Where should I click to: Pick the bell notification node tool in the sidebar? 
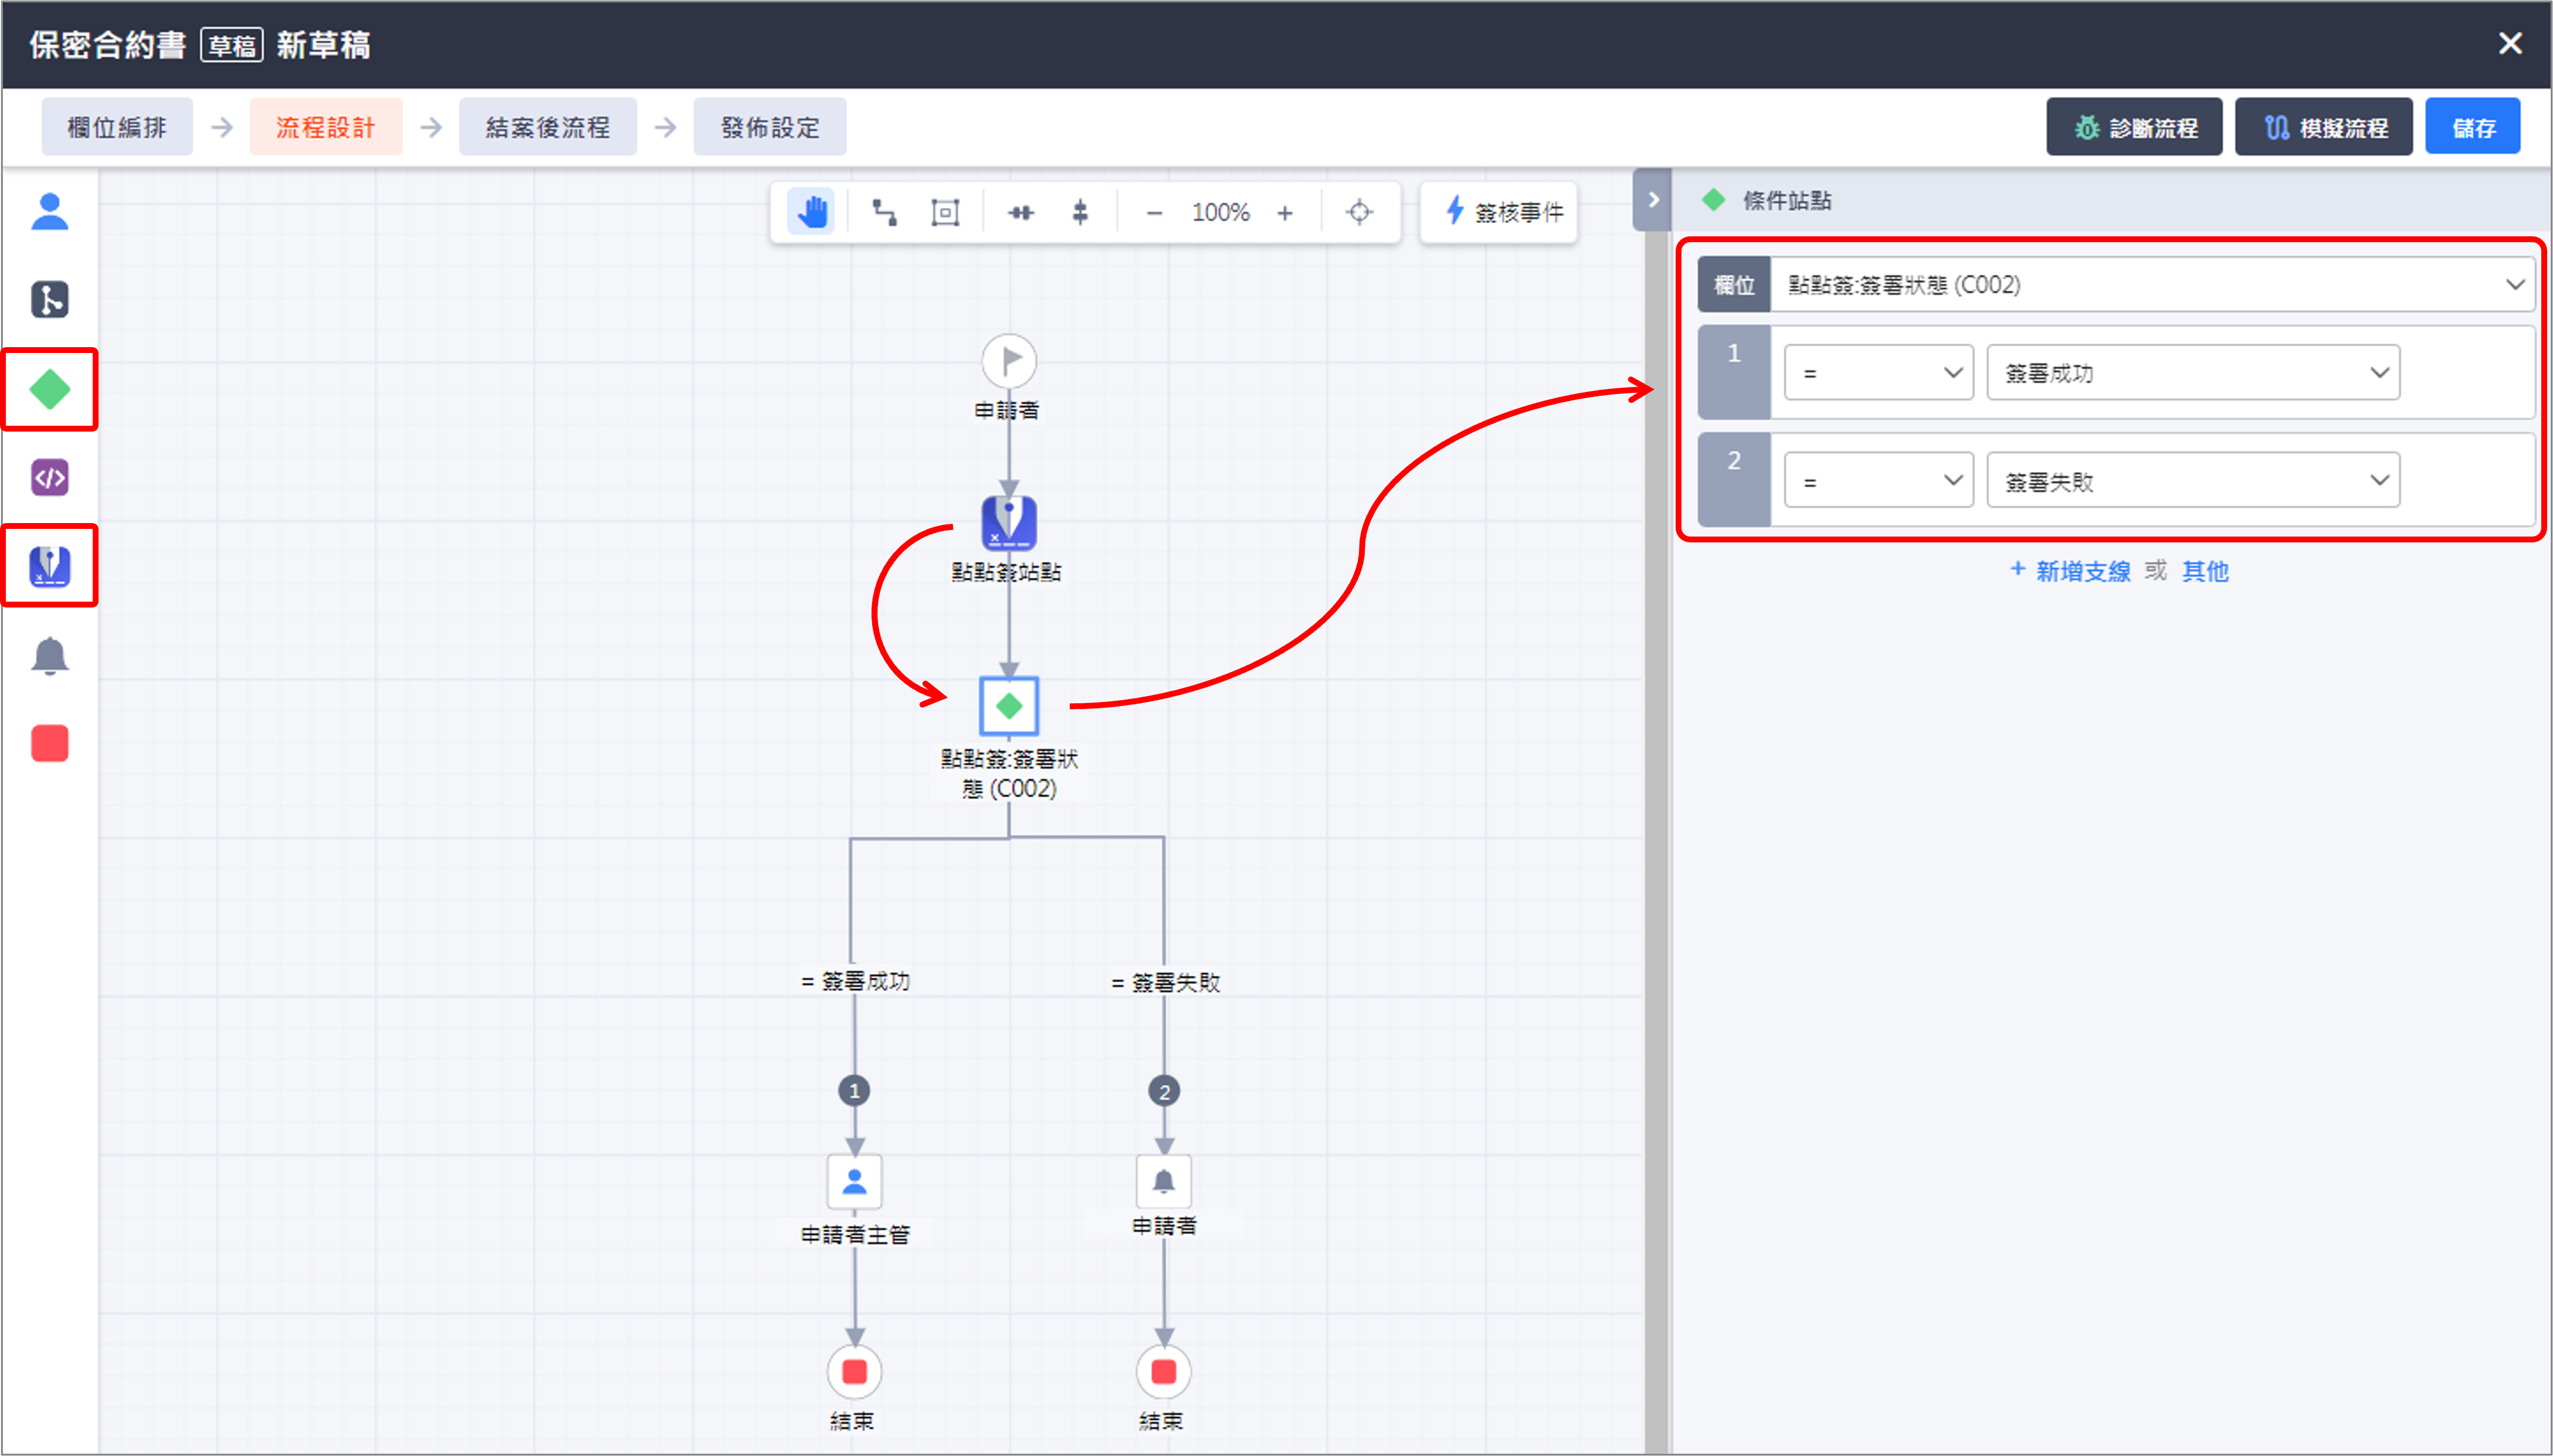pos(49,656)
